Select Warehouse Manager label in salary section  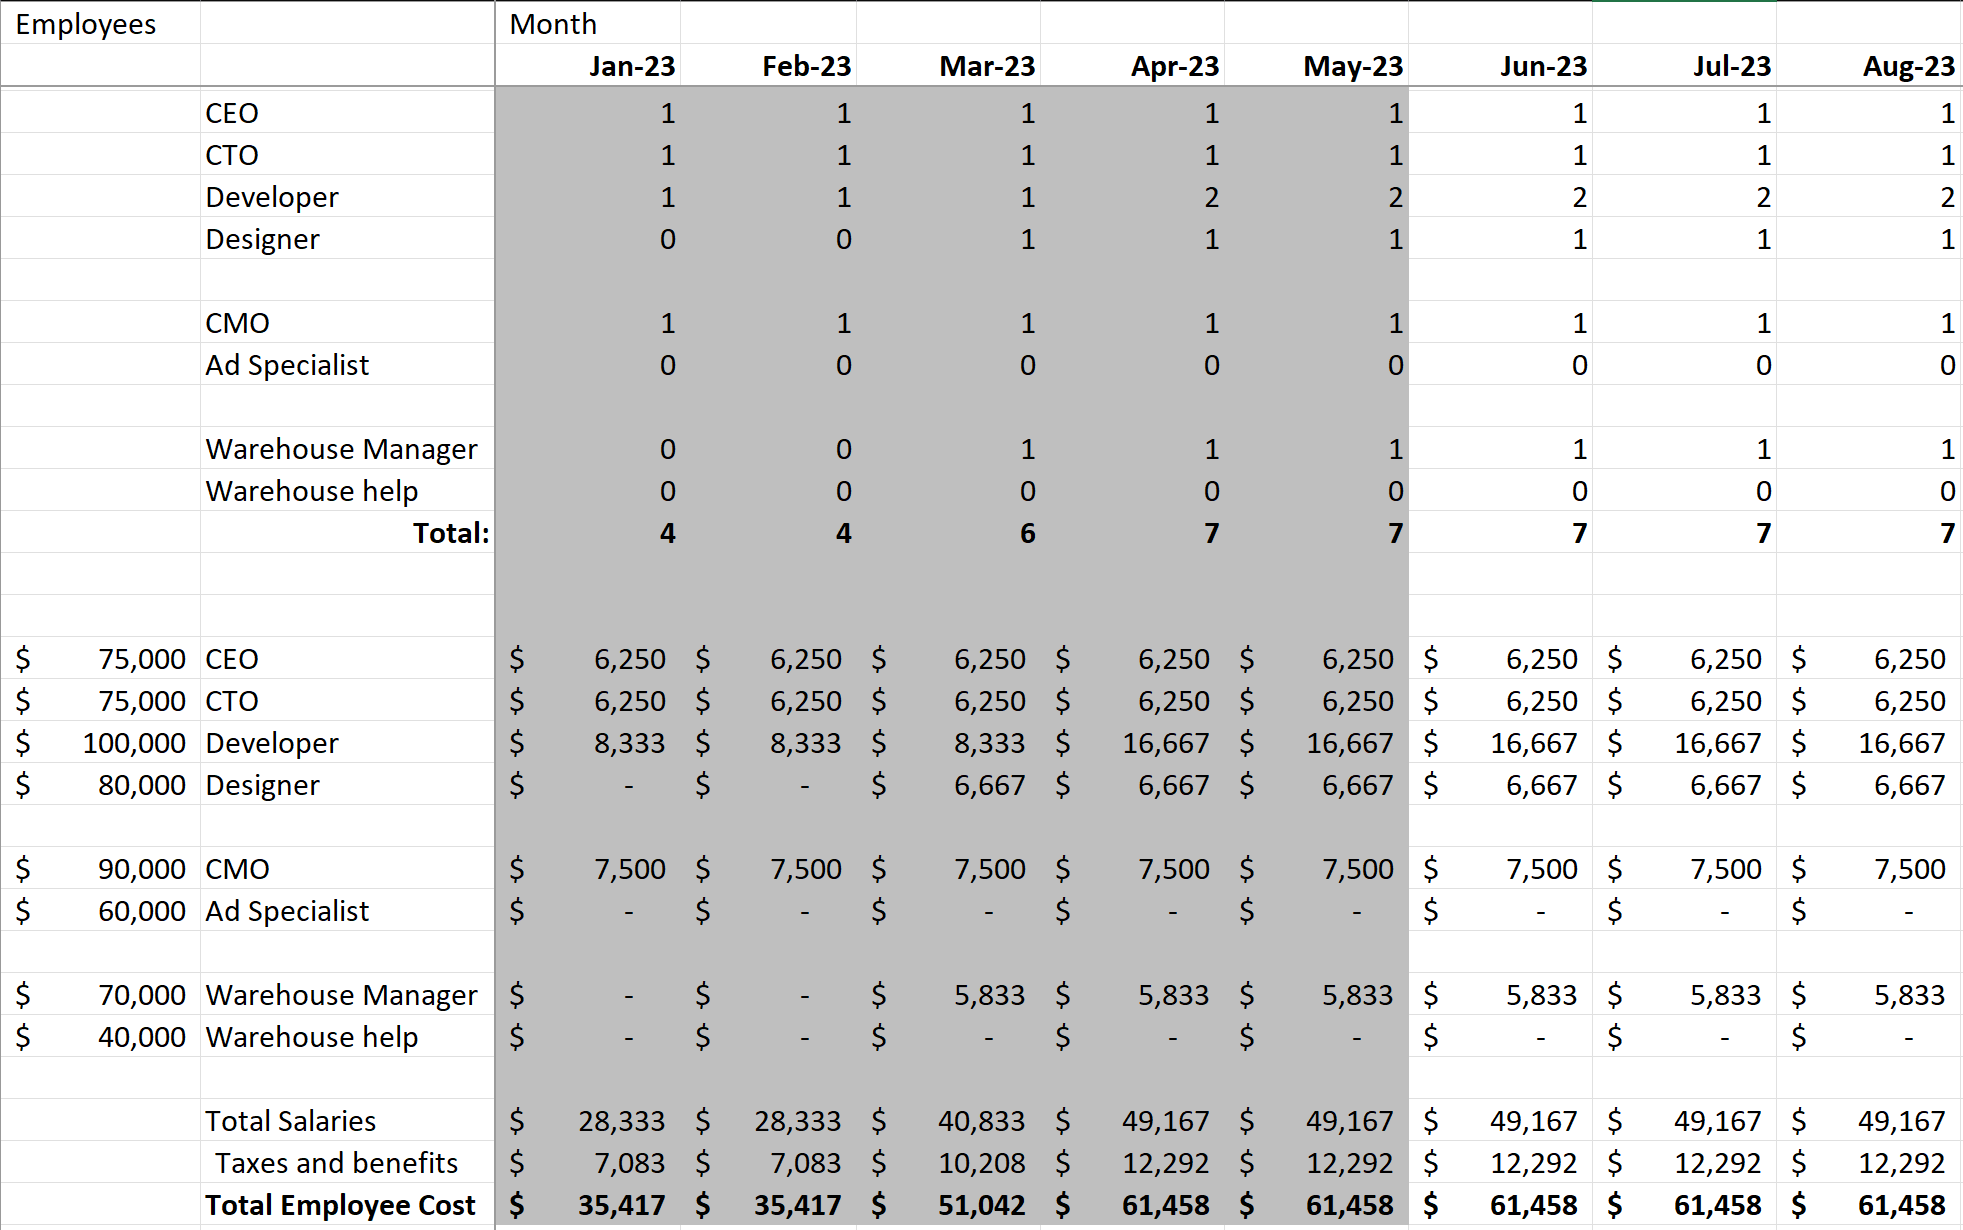[x=347, y=994]
